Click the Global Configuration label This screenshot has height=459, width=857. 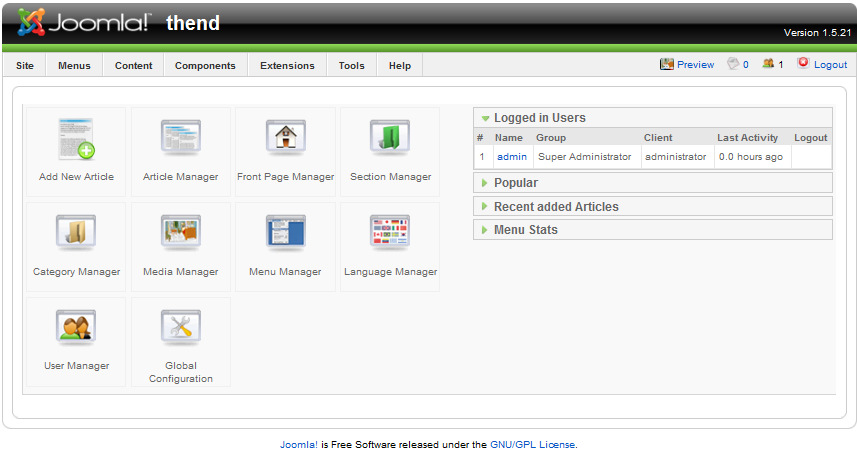click(181, 372)
